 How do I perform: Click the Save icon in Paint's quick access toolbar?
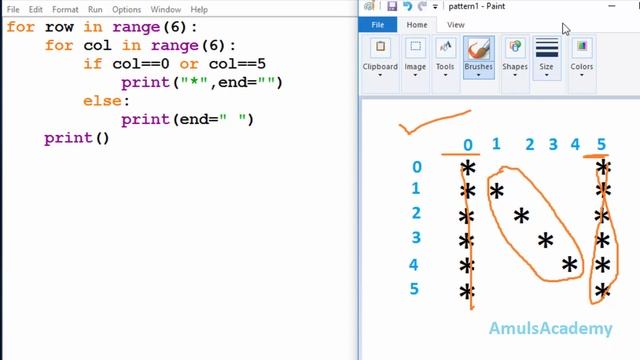click(392, 6)
